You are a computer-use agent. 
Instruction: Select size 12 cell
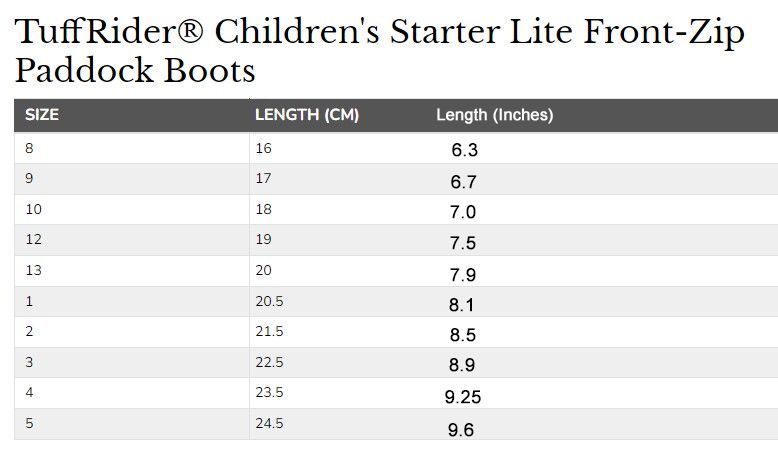(x=33, y=240)
